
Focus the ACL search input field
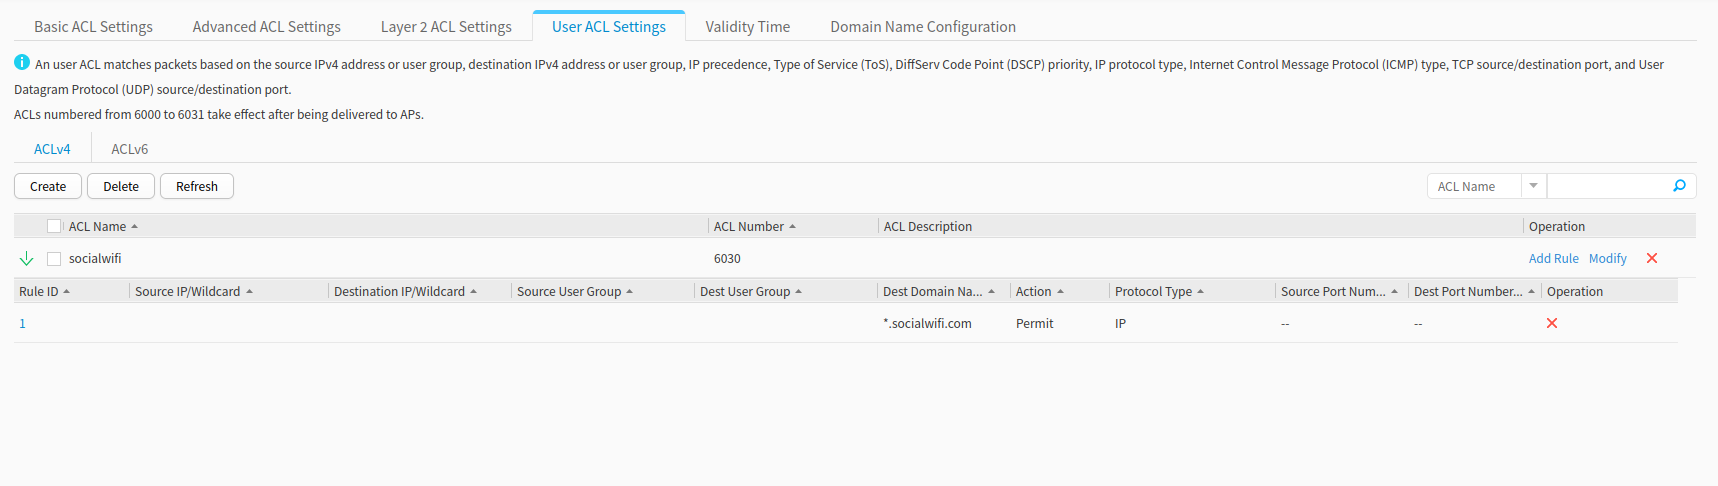[1608, 186]
